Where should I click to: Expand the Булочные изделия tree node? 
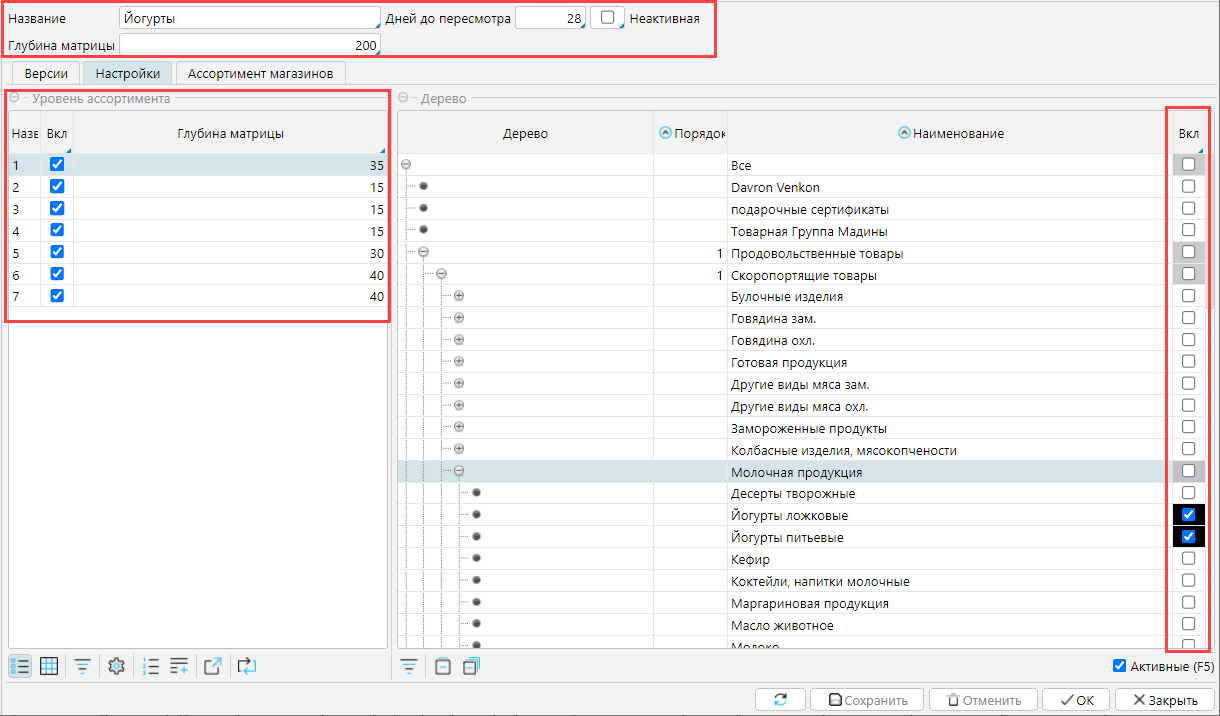click(459, 297)
